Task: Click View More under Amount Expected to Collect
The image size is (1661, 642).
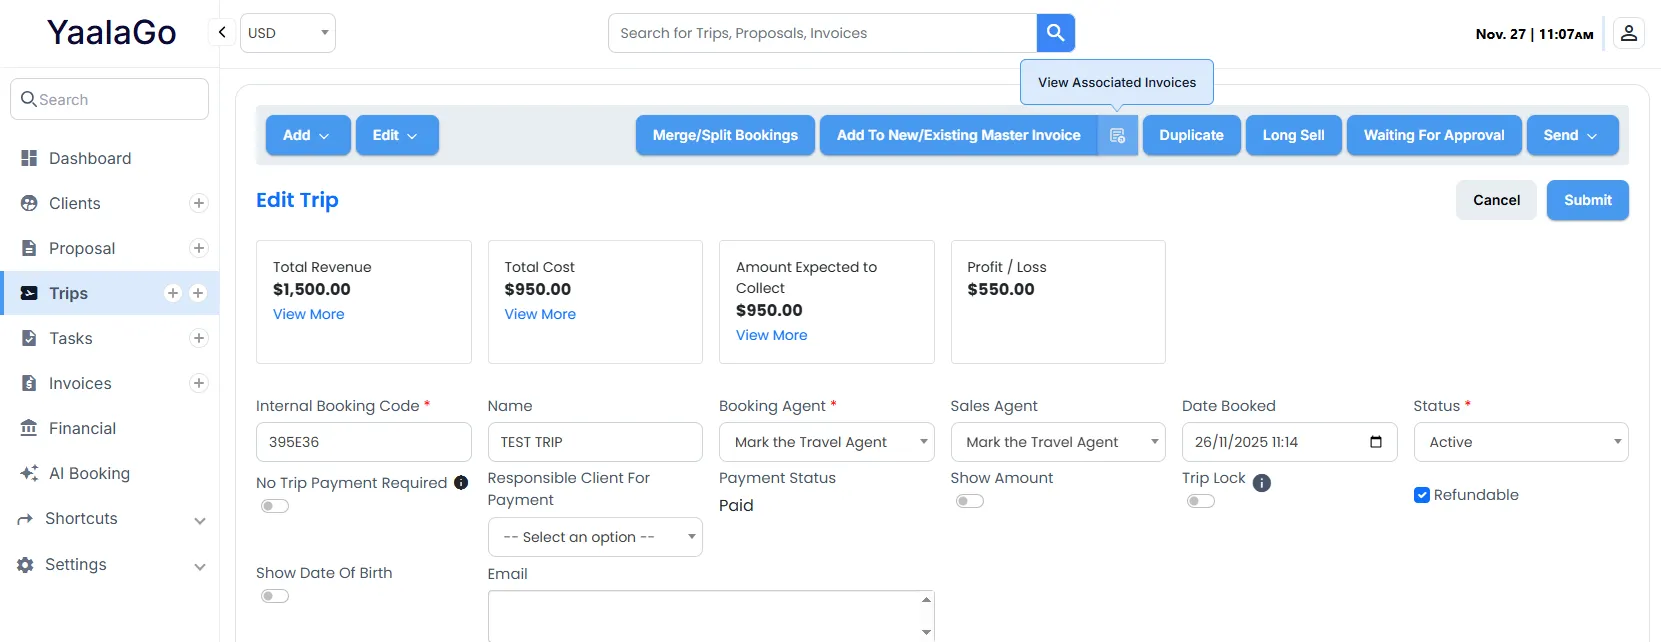Action: coord(772,335)
